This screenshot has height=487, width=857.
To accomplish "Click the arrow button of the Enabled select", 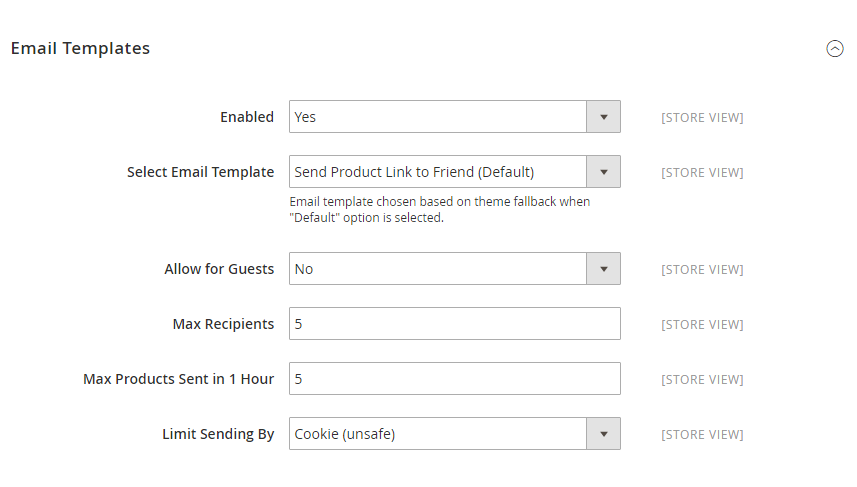I will (x=603, y=117).
